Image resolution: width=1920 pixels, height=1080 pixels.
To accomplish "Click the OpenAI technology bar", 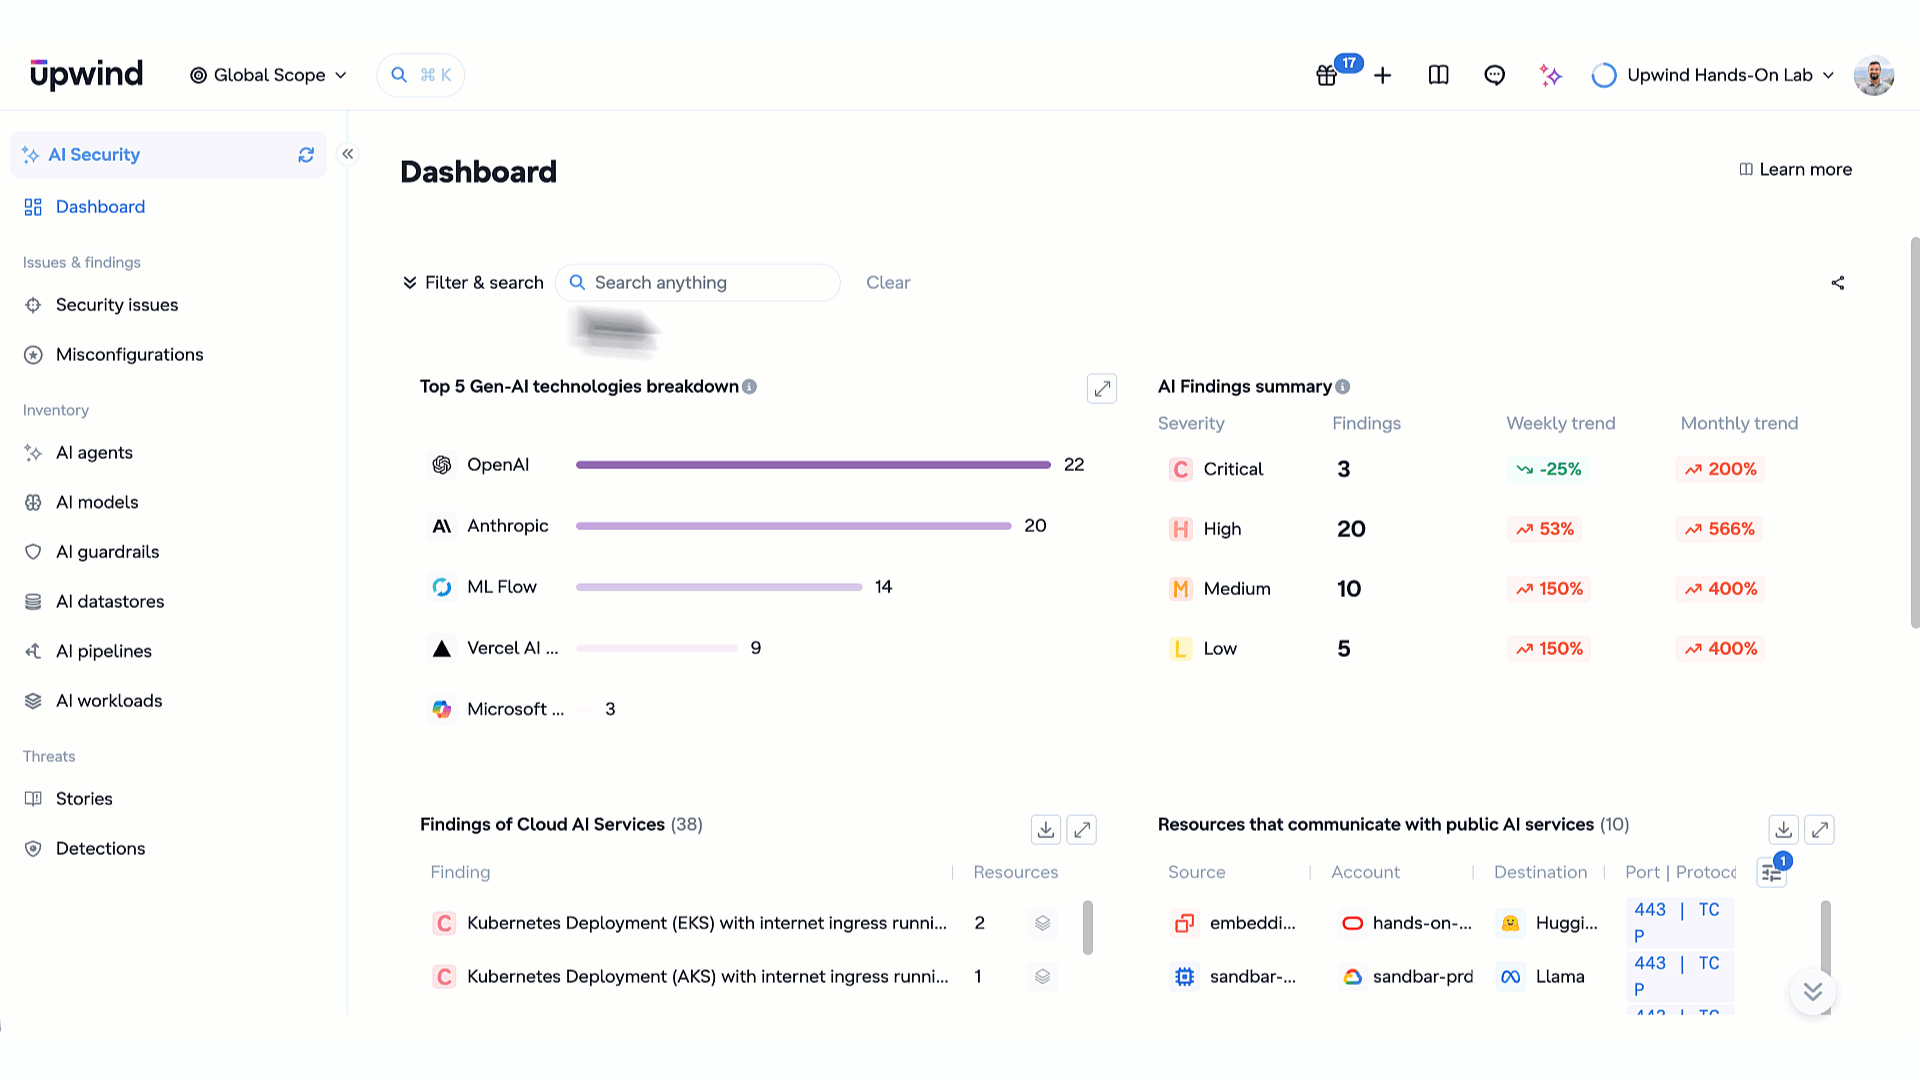I will pyautogui.click(x=813, y=465).
